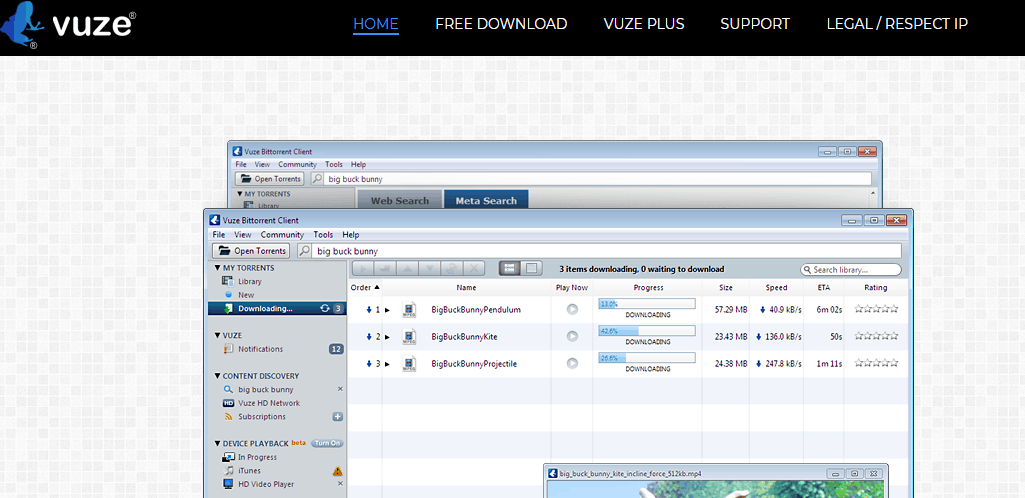Click the magnifier icon beside front search box

coord(304,251)
